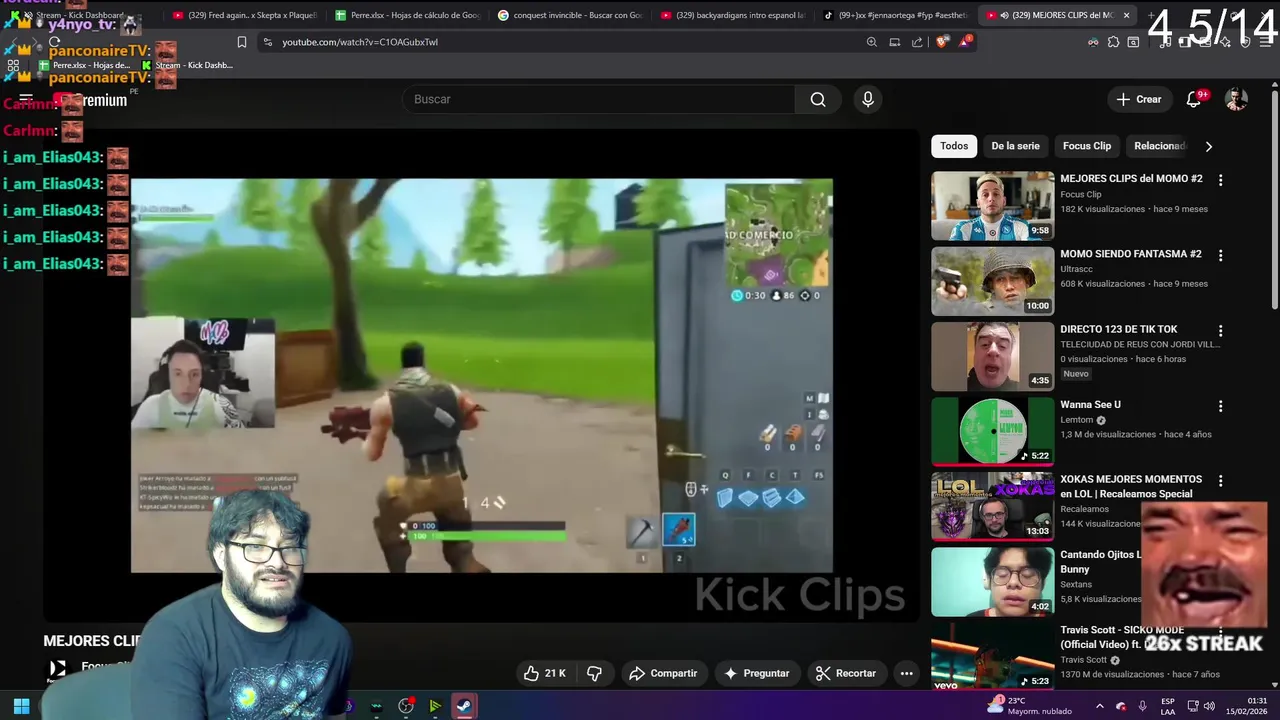Show more filter chips with right arrow
The image size is (1280, 720).
pos(1208,146)
